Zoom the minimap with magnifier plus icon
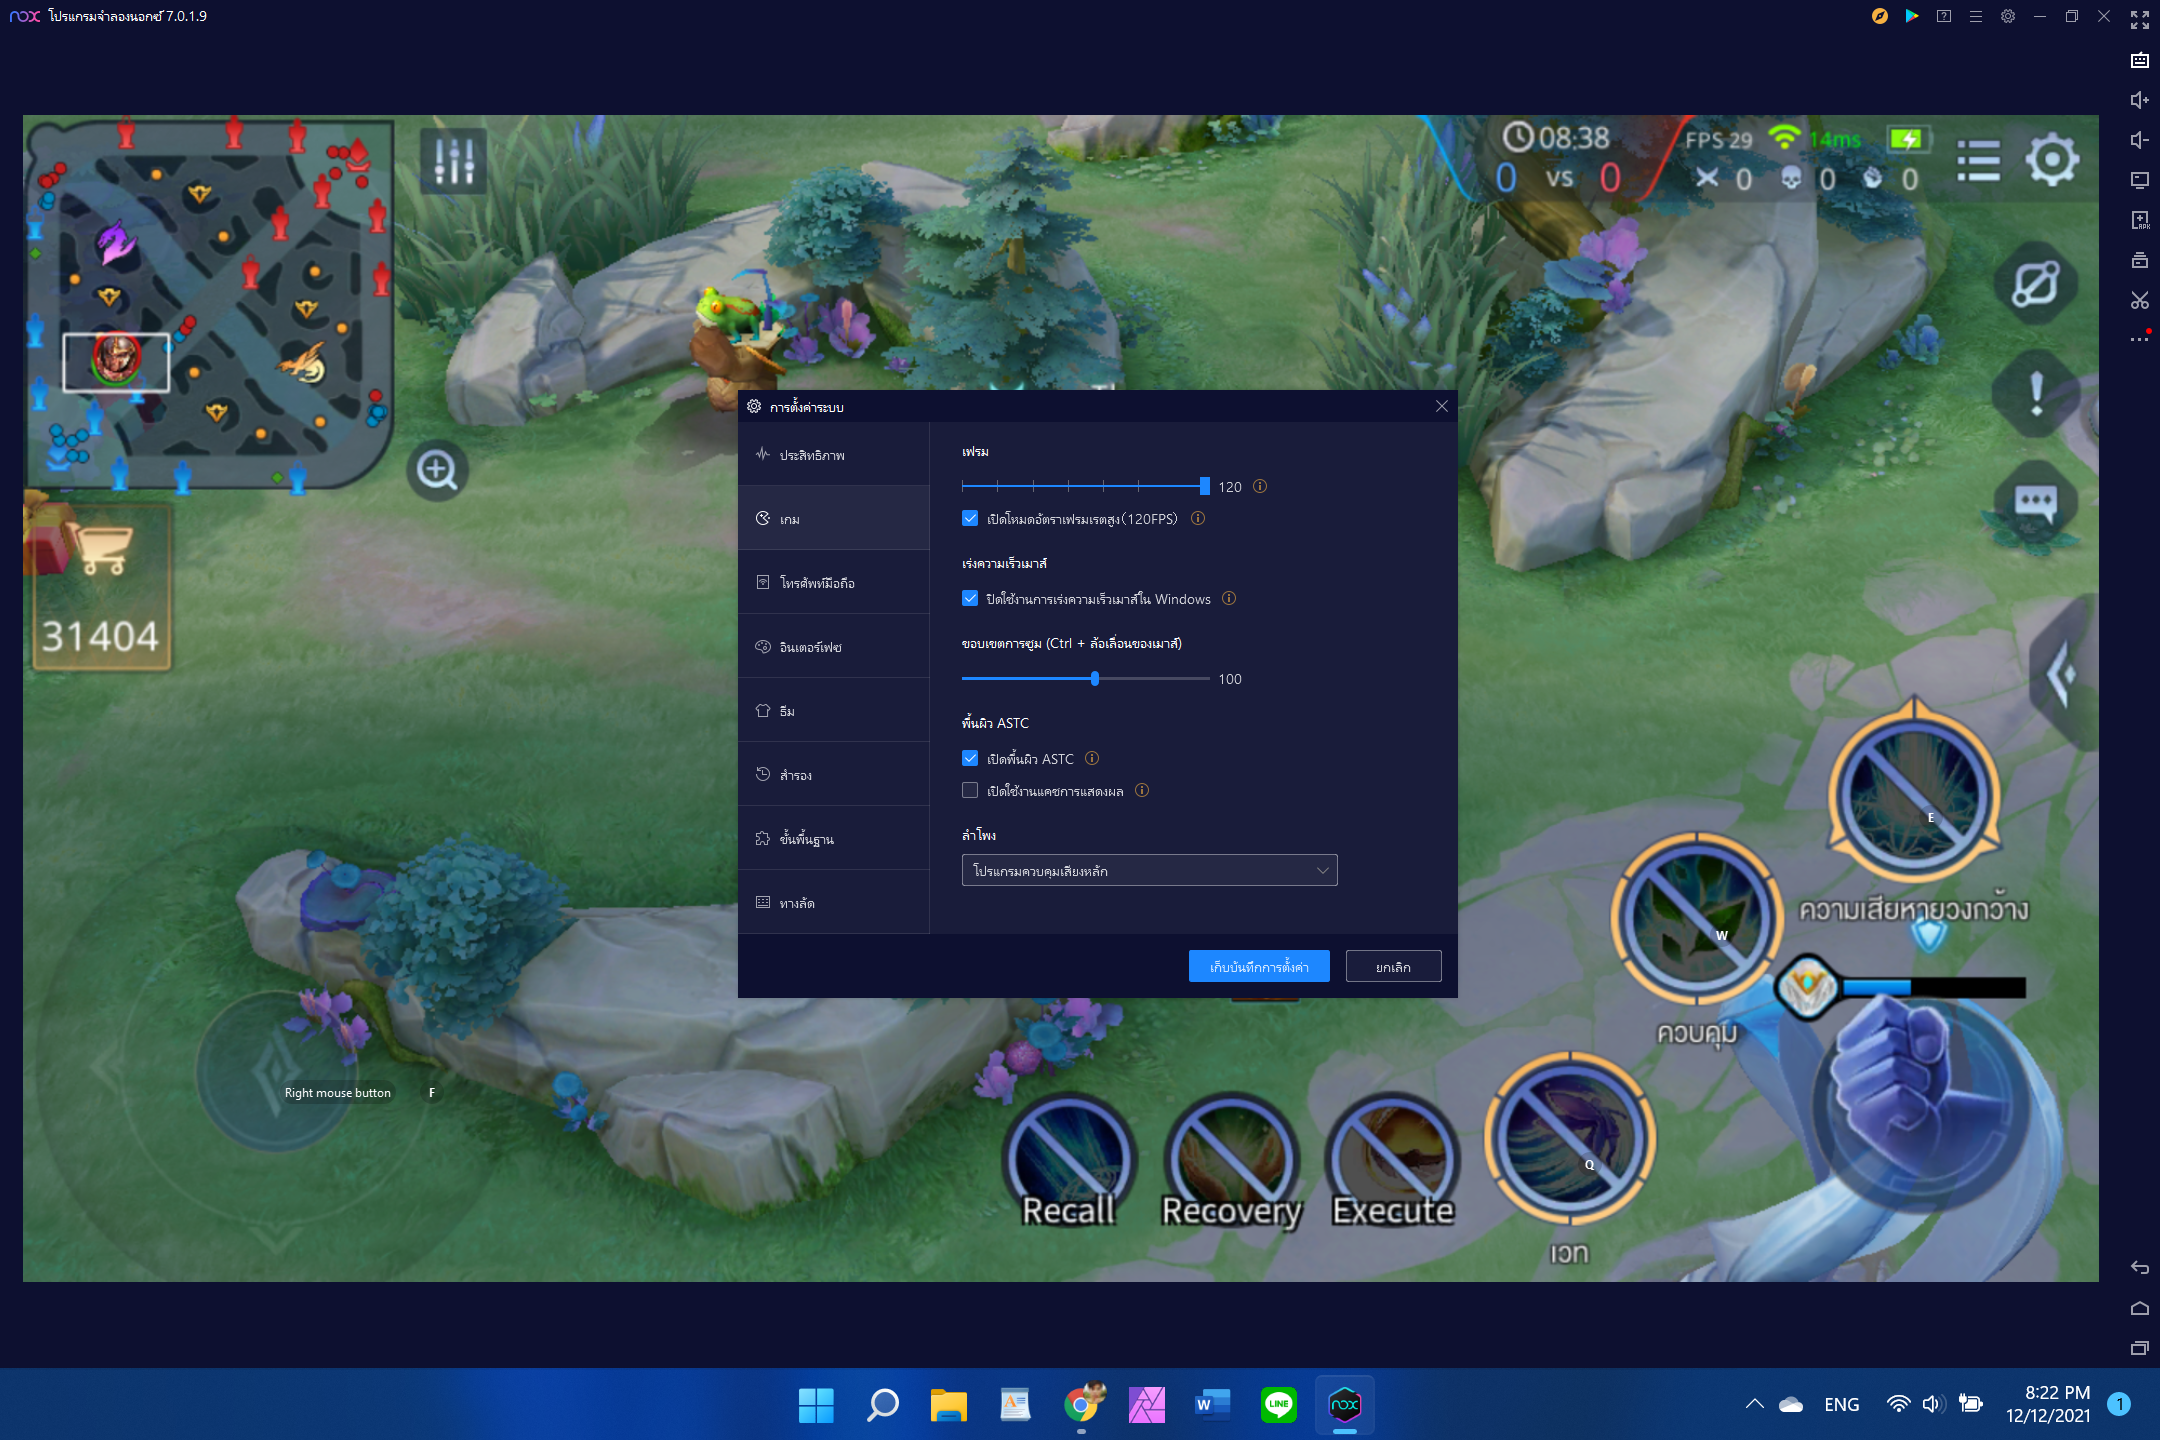Image resolution: width=2160 pixels, height=1440 pixels. pyautogui.click(x=437, y=470)
